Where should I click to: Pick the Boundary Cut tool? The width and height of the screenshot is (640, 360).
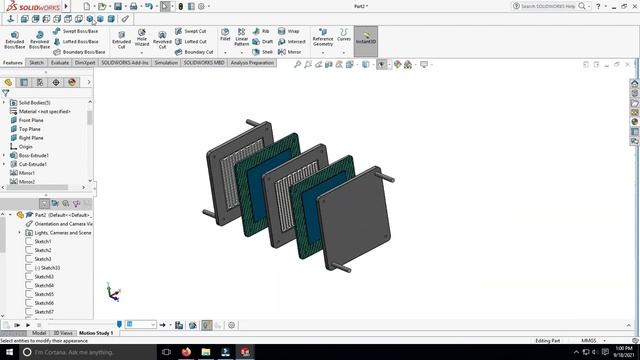click(x=194, y=52)
